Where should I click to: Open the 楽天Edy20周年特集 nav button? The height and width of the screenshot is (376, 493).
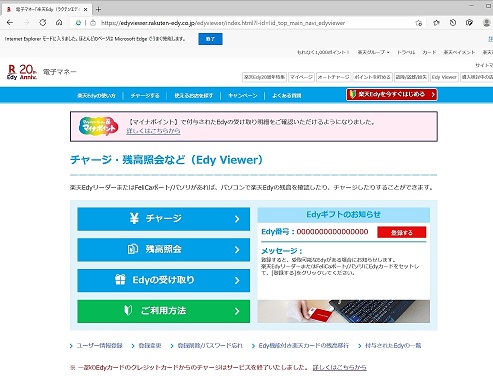pos(264,77)
